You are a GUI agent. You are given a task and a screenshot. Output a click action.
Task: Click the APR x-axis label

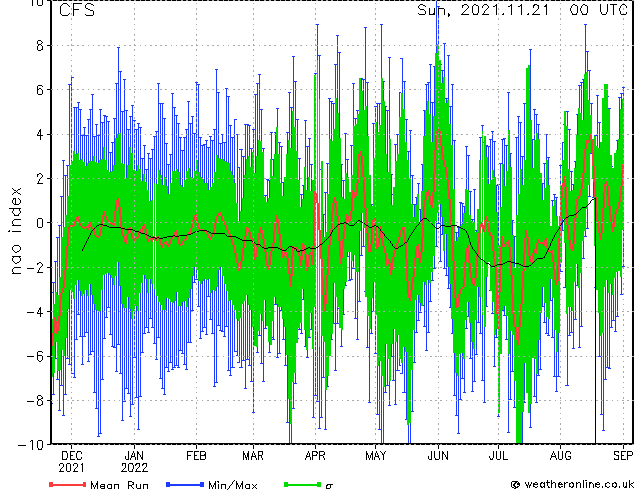tap(315, 456)
